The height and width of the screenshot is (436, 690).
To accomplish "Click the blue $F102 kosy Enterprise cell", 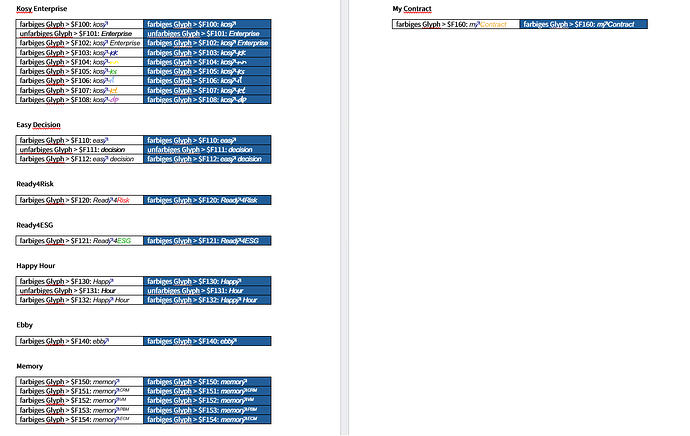I will point(207,43).
